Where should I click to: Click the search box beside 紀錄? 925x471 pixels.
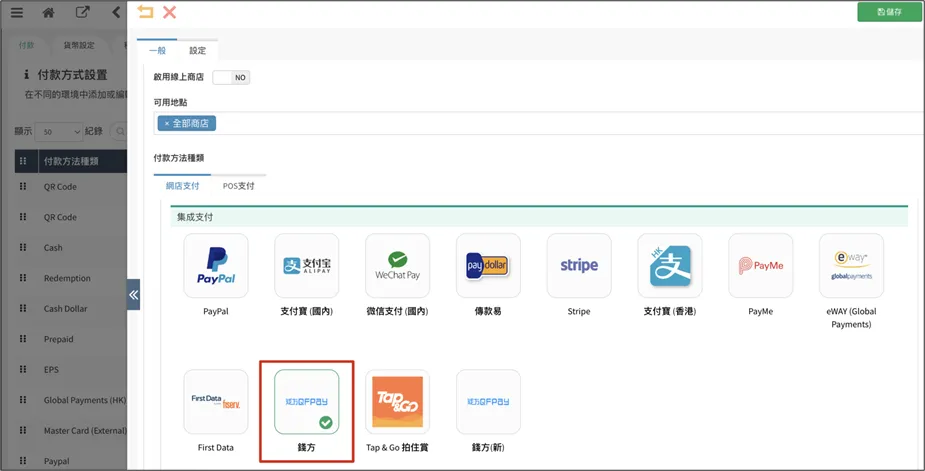pos(119,132)
